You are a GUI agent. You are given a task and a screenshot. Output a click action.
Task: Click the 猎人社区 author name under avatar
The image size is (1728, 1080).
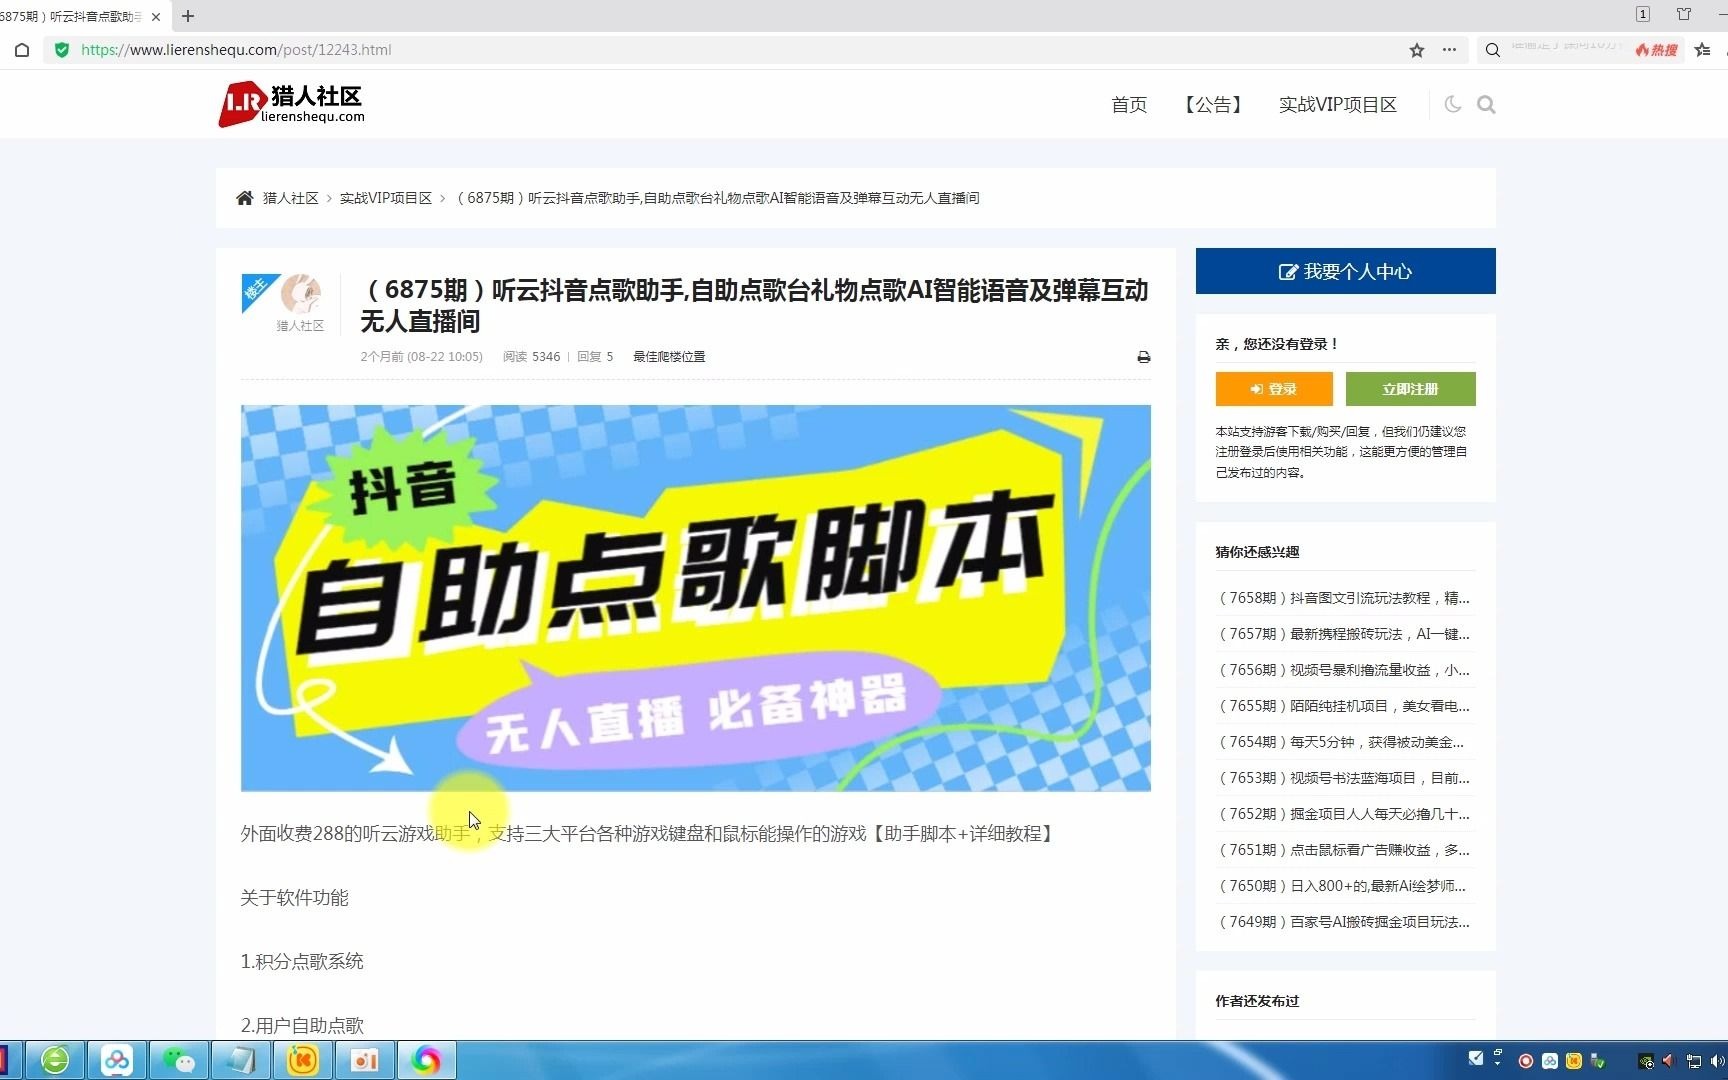tap(300, 326)
